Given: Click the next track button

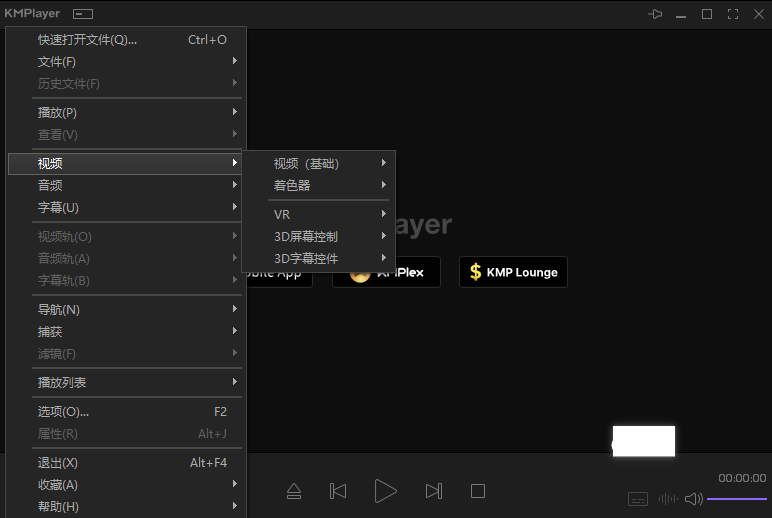Looking at the screenshot, I should (x=434, y=491).
